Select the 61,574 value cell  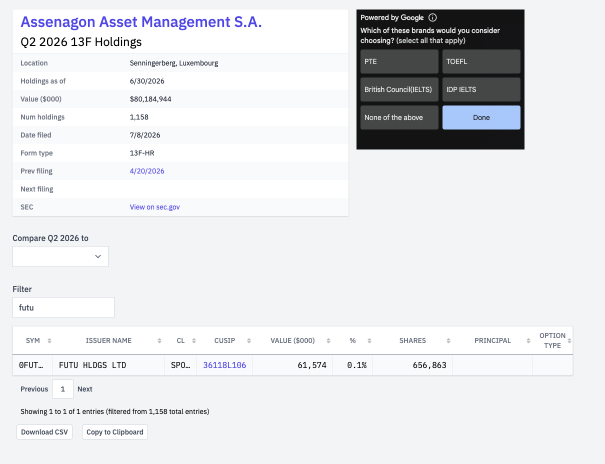[292, 365]
